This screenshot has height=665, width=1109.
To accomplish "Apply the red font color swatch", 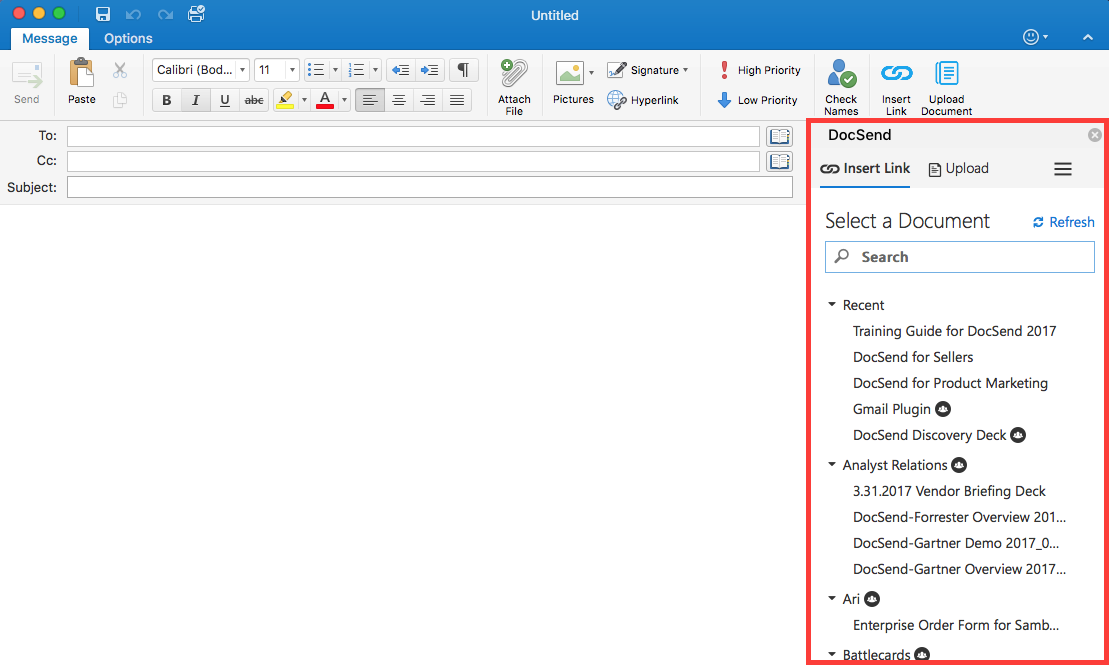I will coord(325,100).
